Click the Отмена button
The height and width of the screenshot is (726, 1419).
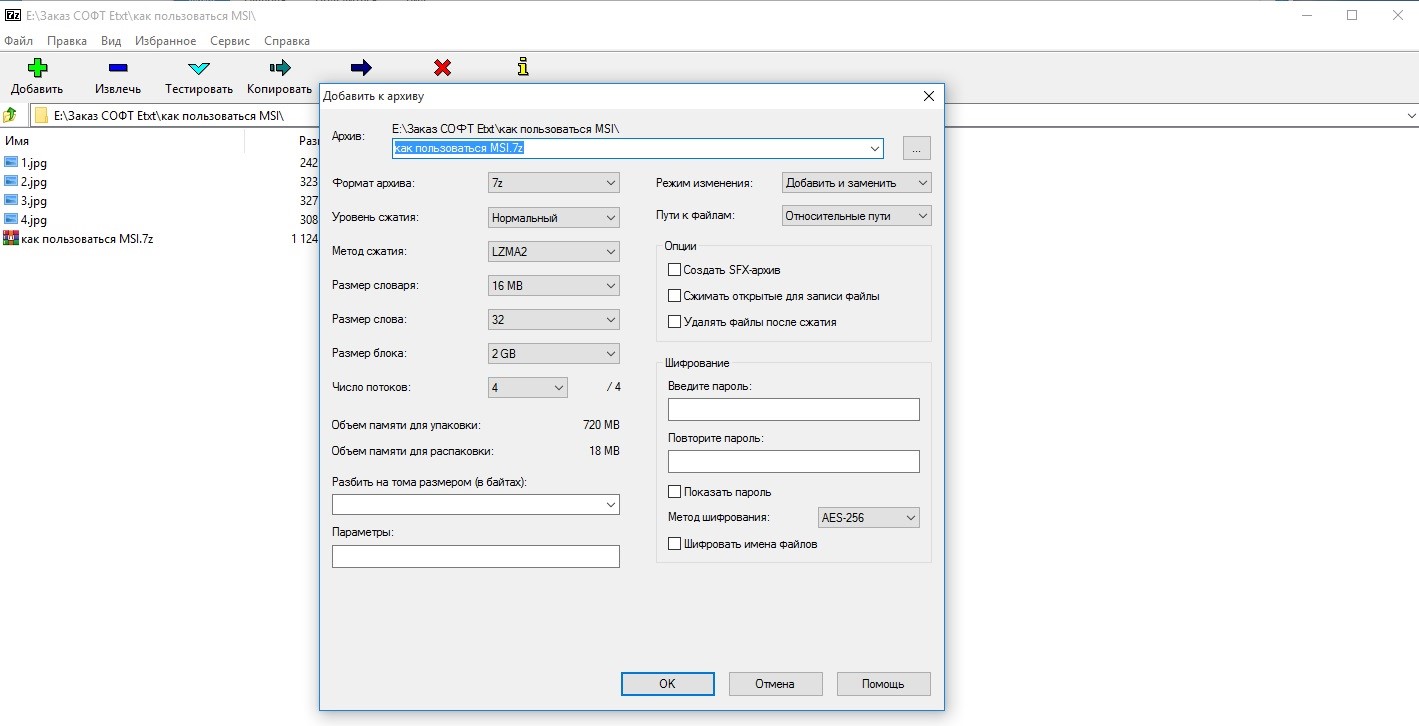pyautogui.click(x=775, y=684)
